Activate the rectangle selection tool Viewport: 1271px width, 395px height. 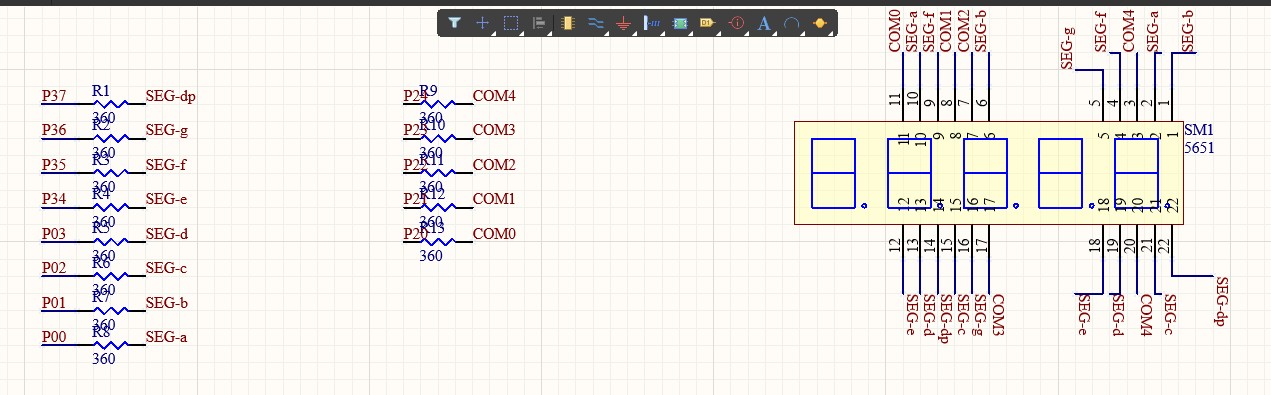[x=510, y=22]
